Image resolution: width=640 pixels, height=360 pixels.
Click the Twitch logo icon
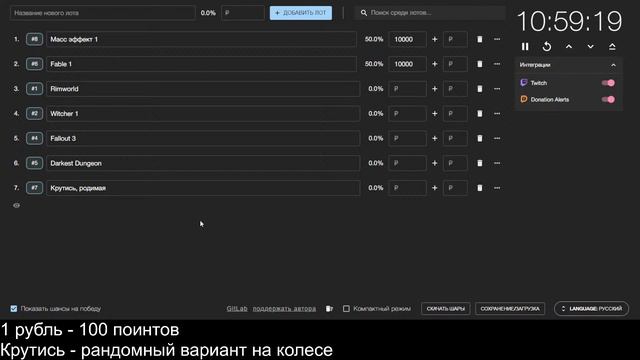pyautogui.click(x=524, y=83)
